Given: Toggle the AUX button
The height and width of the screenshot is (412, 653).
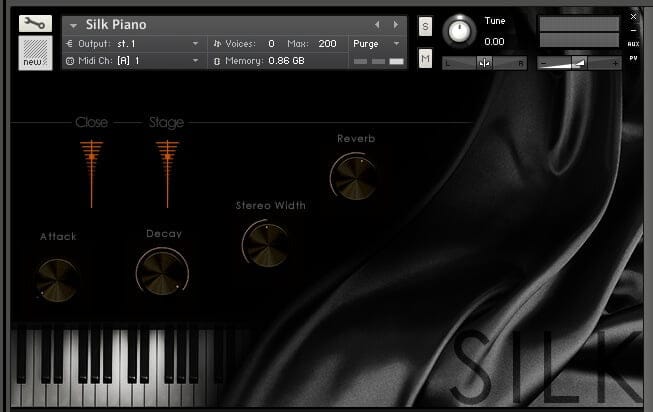Looking at the screenshot, I should click(633, 44).
